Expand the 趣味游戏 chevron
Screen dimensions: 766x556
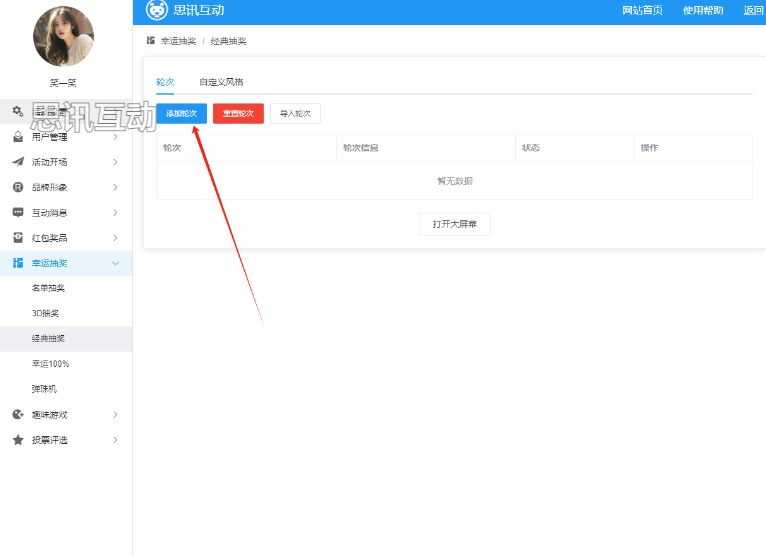tap(115, 415)
